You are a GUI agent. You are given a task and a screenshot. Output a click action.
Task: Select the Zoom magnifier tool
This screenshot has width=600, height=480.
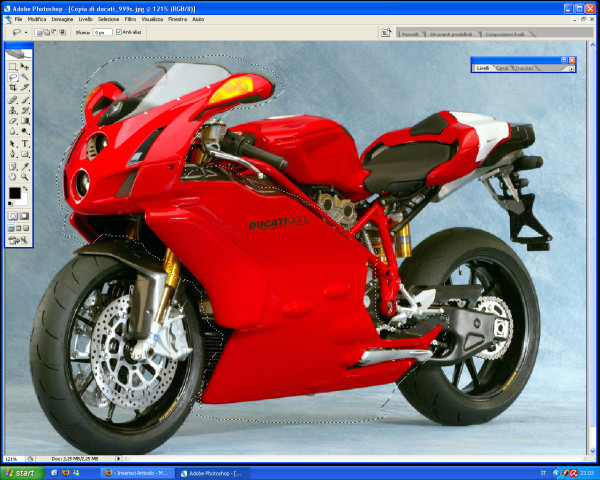(x=25, y=176)
